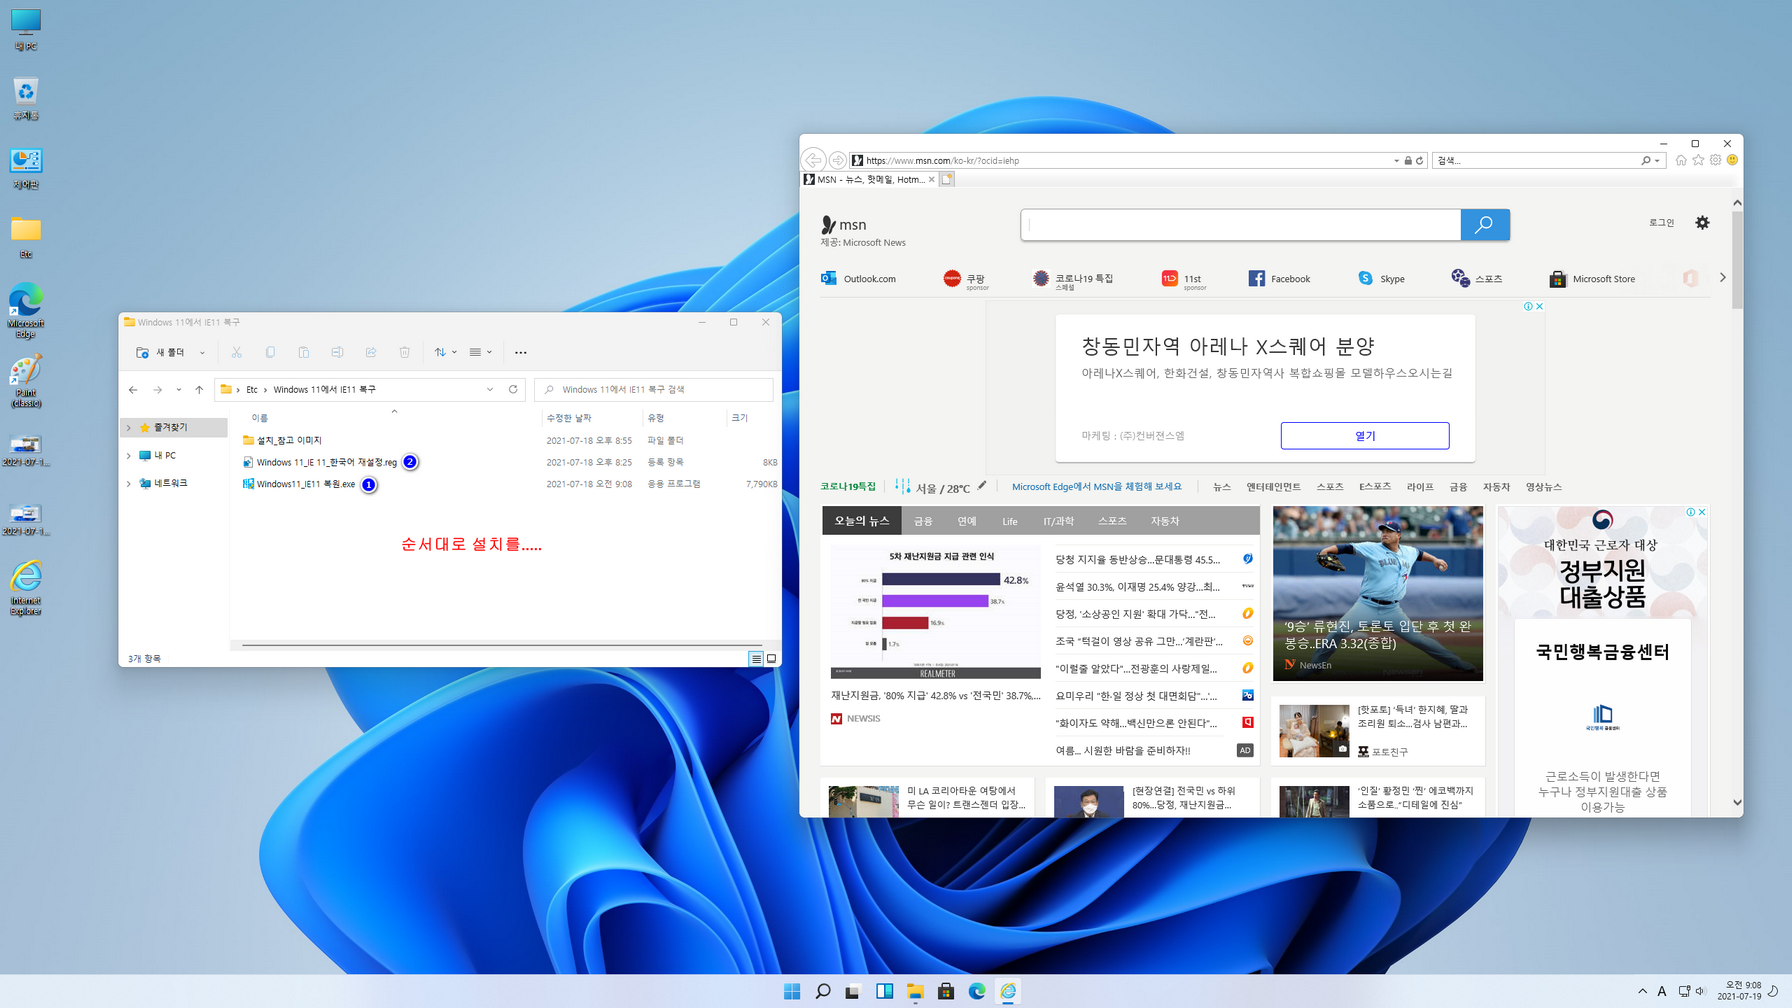Open IE address bar autocomplete dropdown
The image size is (1792, 1008).
(1396, 160)
